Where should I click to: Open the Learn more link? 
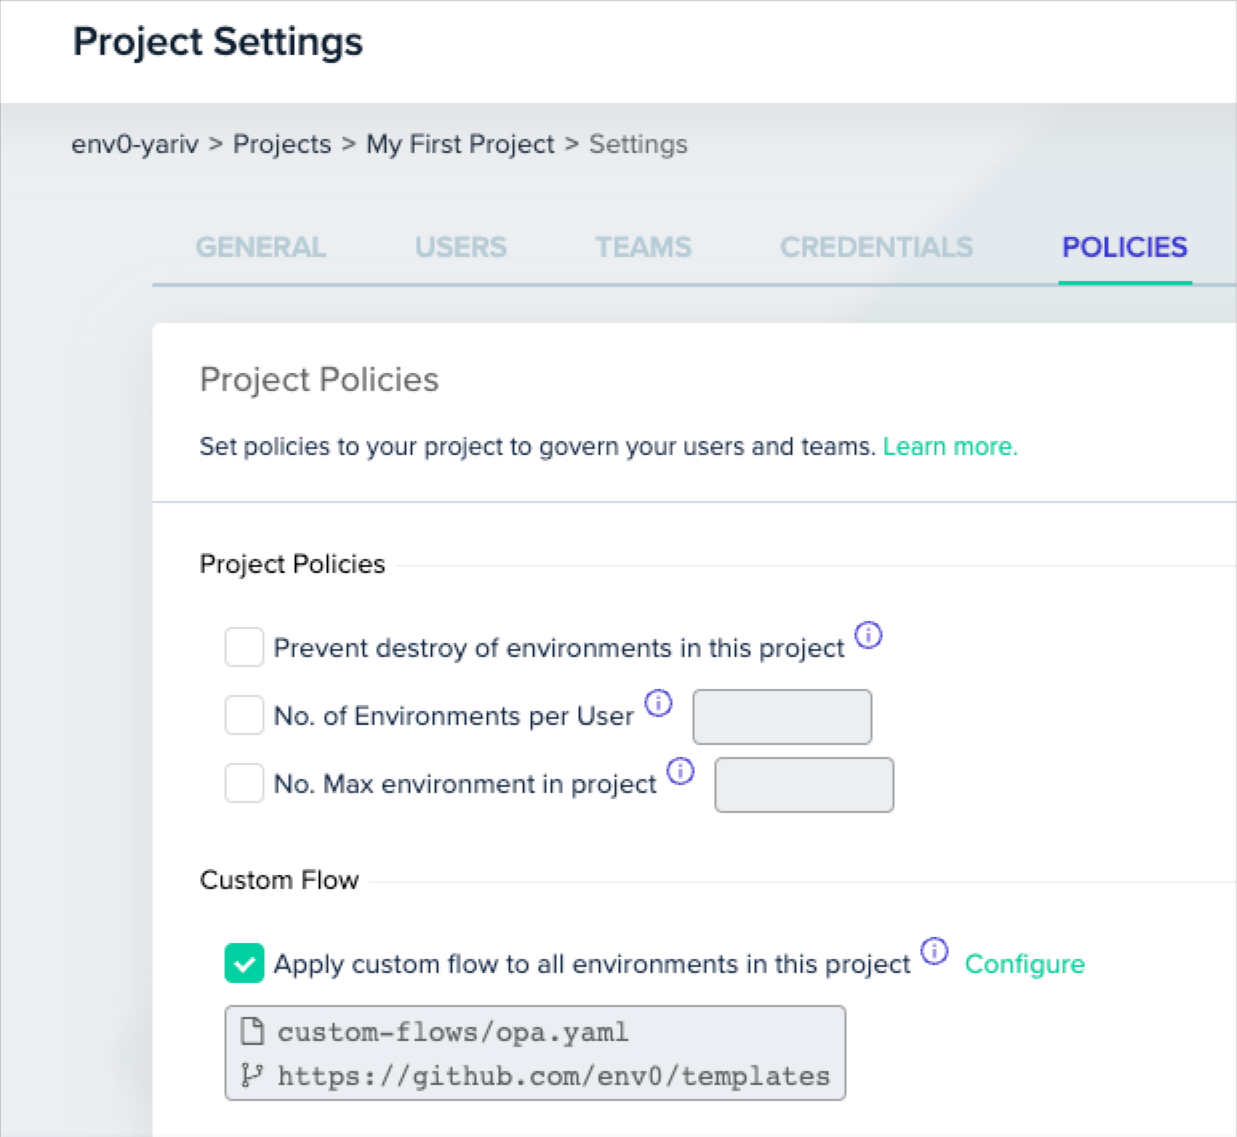pyautogui.click(x=949, y=446)
